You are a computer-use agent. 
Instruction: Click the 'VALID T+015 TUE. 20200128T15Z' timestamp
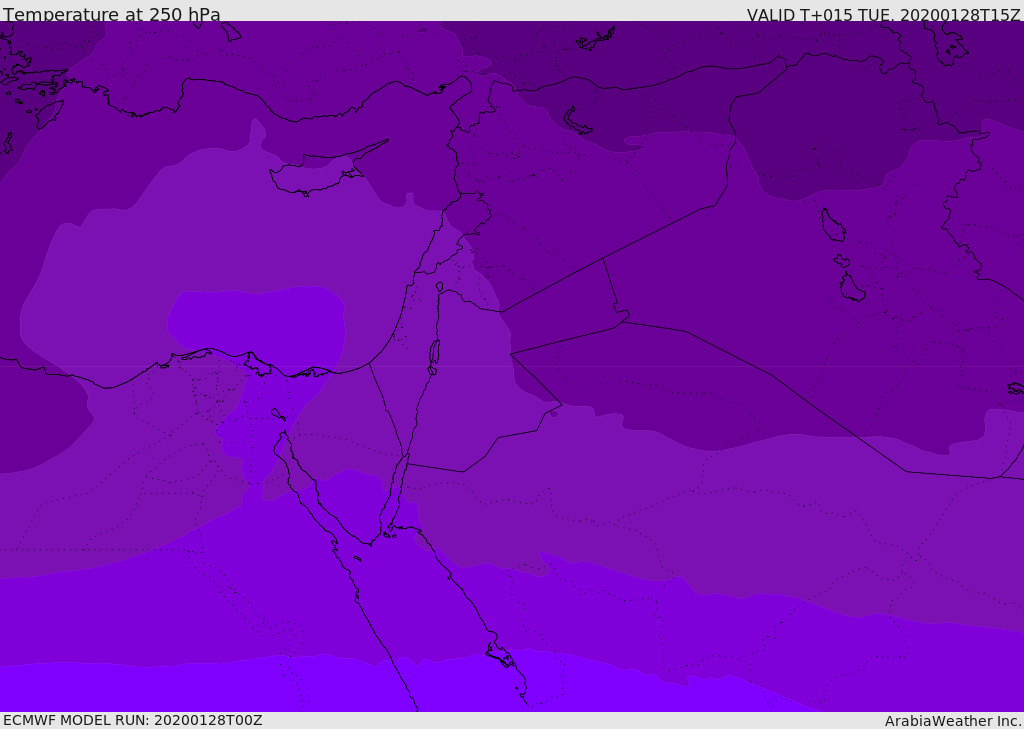point(884,14)
